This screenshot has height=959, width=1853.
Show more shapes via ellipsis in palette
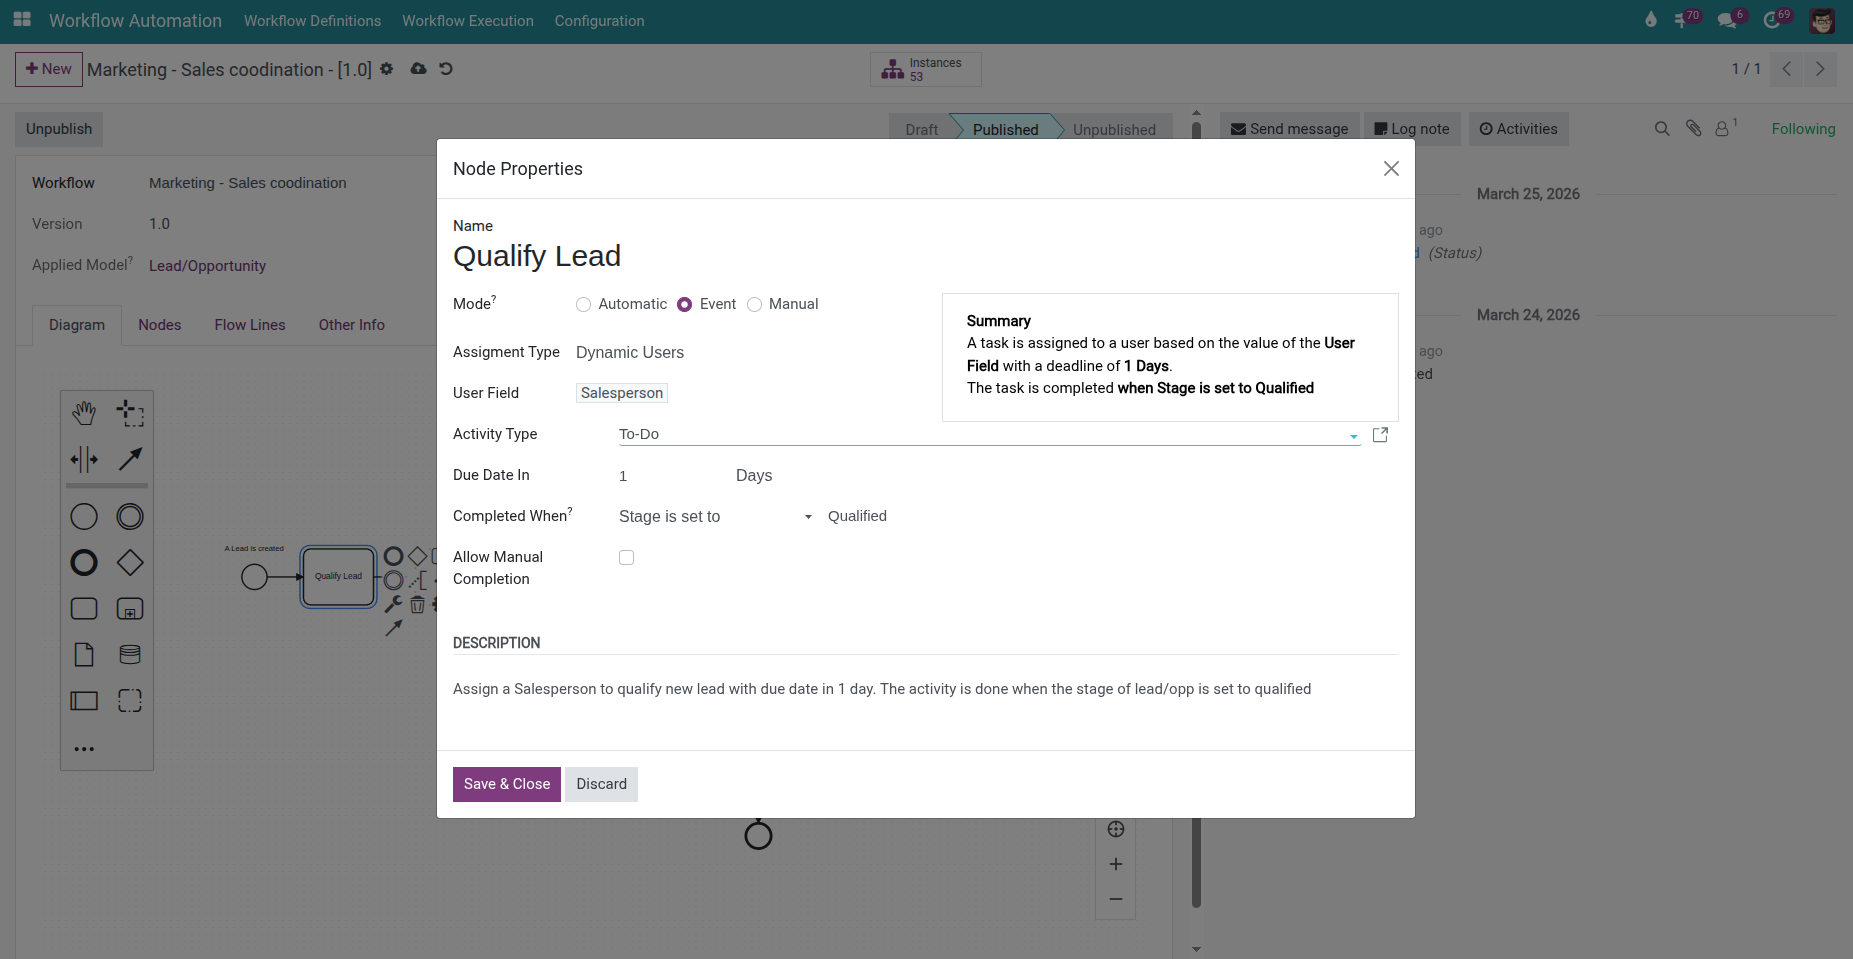tap(84, 748)
